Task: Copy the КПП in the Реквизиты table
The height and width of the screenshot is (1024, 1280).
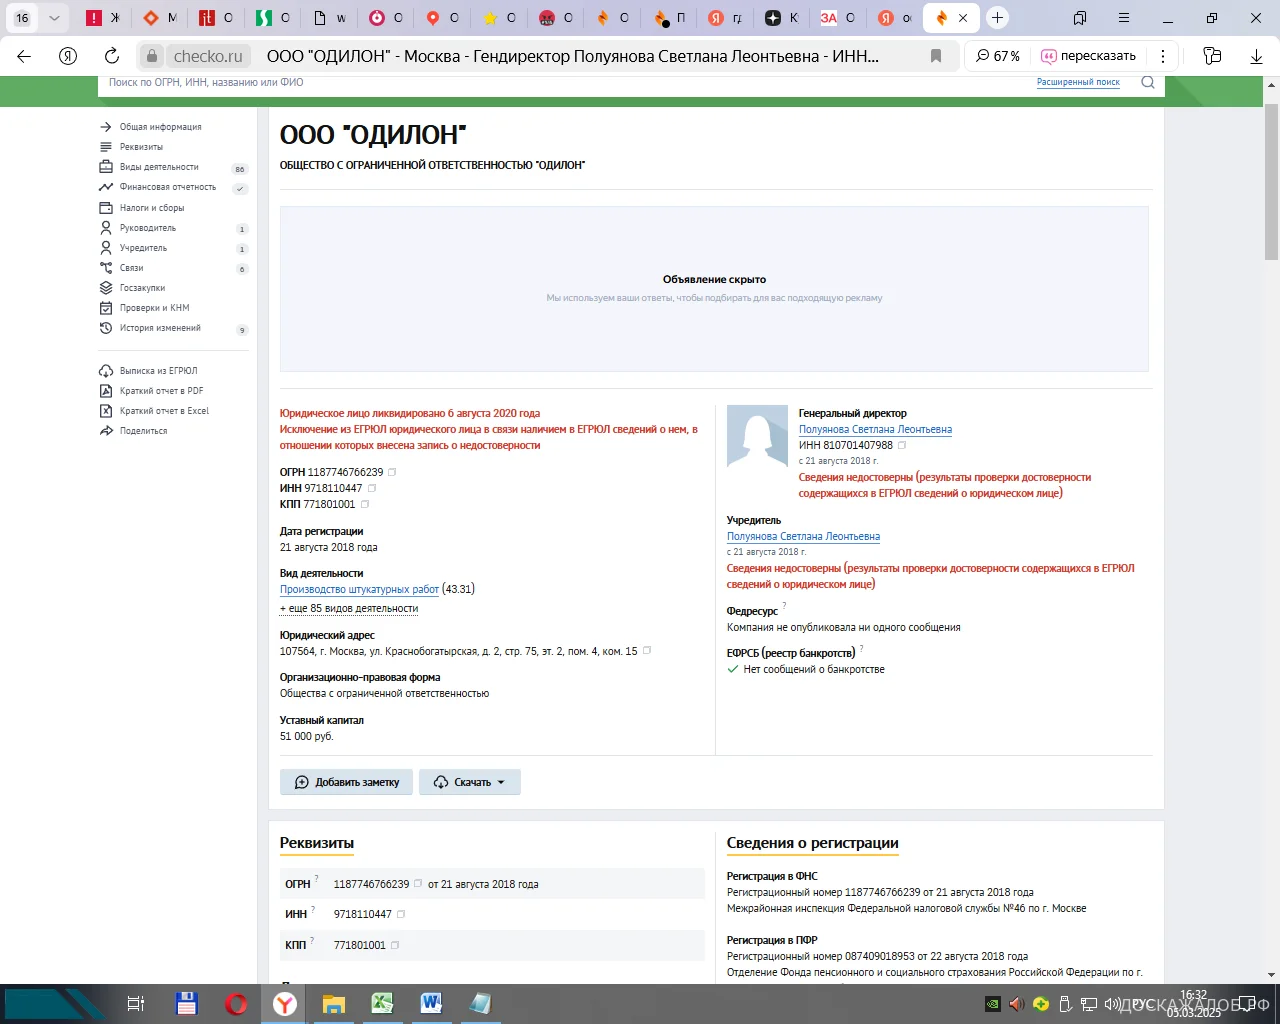Action: point(395,945)
